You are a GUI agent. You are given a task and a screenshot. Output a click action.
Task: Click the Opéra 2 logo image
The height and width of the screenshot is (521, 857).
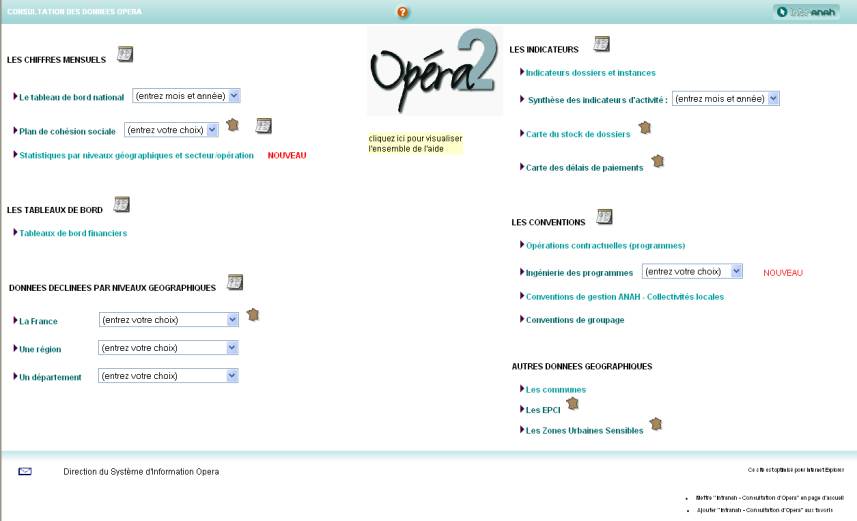[435, 71]
